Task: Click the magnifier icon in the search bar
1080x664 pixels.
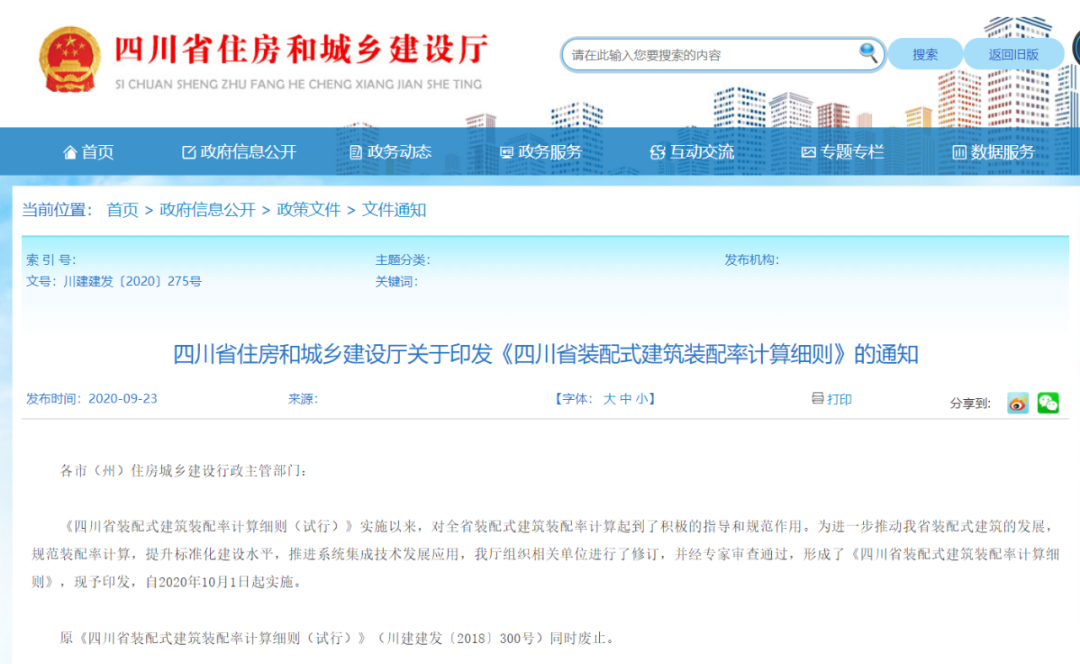Action: point(867,54)
